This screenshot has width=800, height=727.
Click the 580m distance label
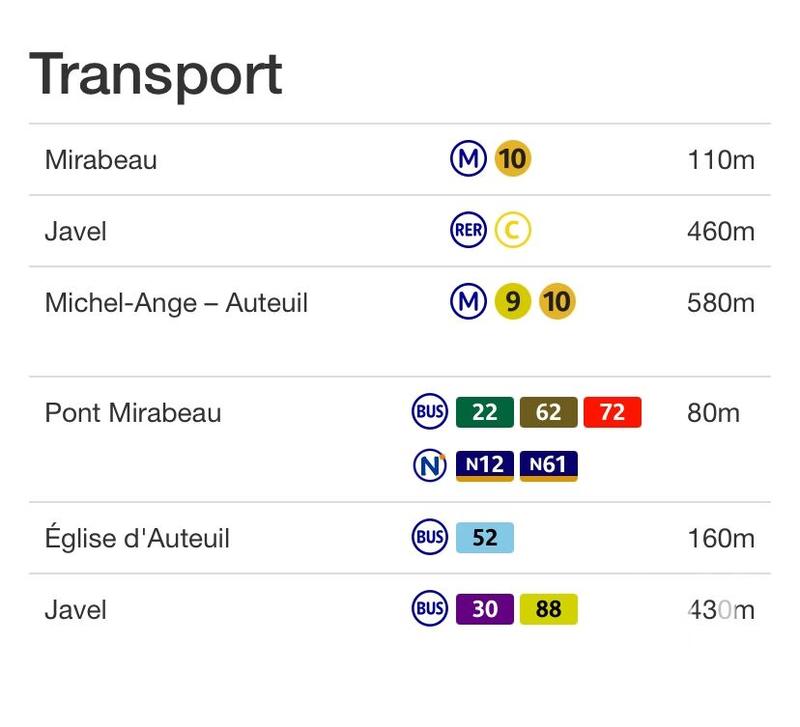click(x=720, y=302)
